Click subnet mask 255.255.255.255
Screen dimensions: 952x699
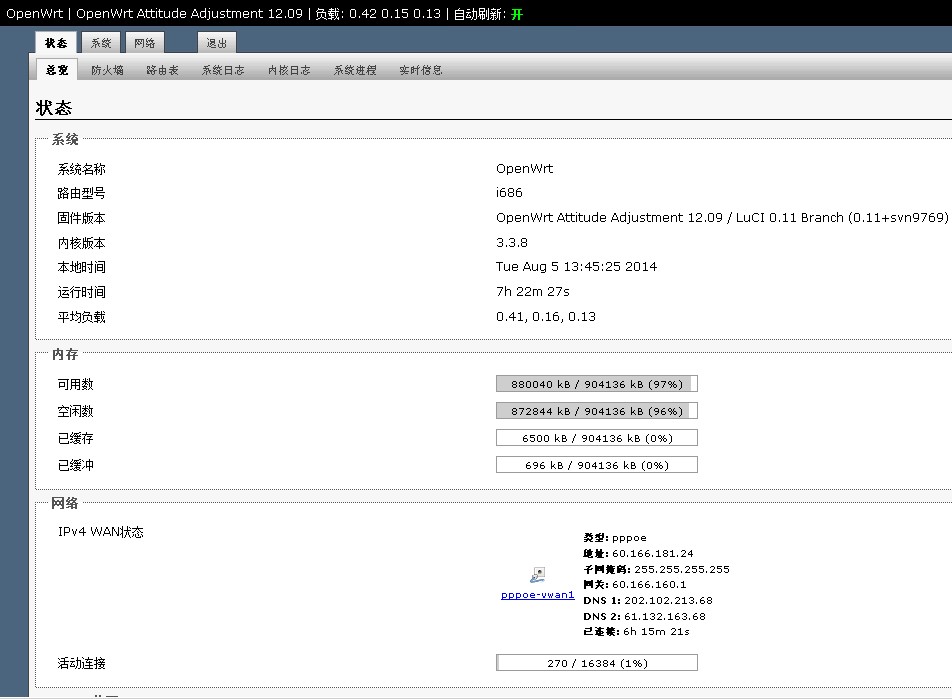[x=682, y=569]
